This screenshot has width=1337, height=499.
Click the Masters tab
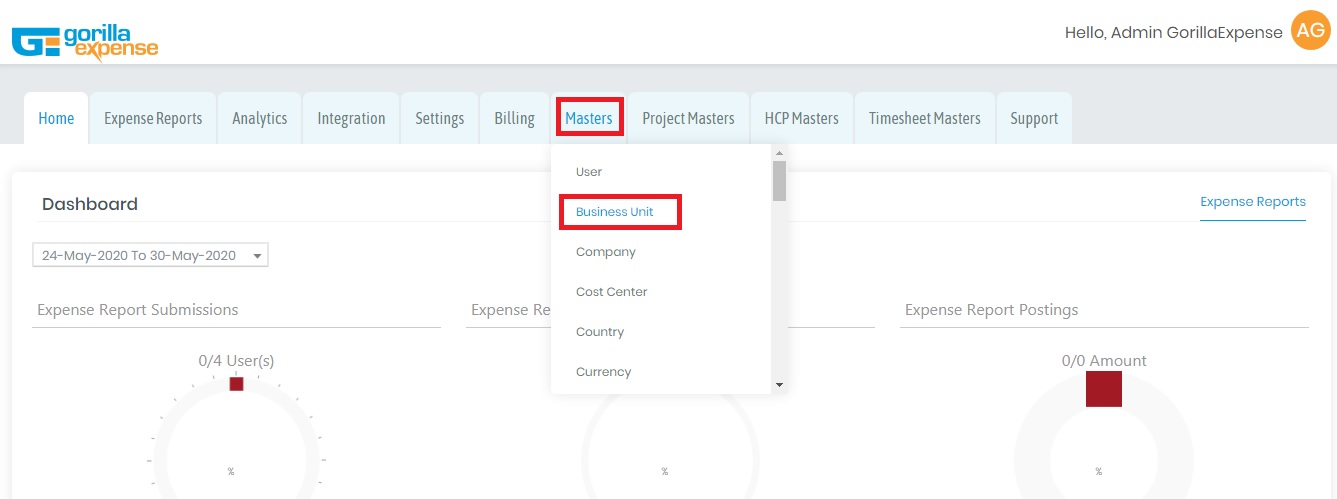click(x=589, y=118)
